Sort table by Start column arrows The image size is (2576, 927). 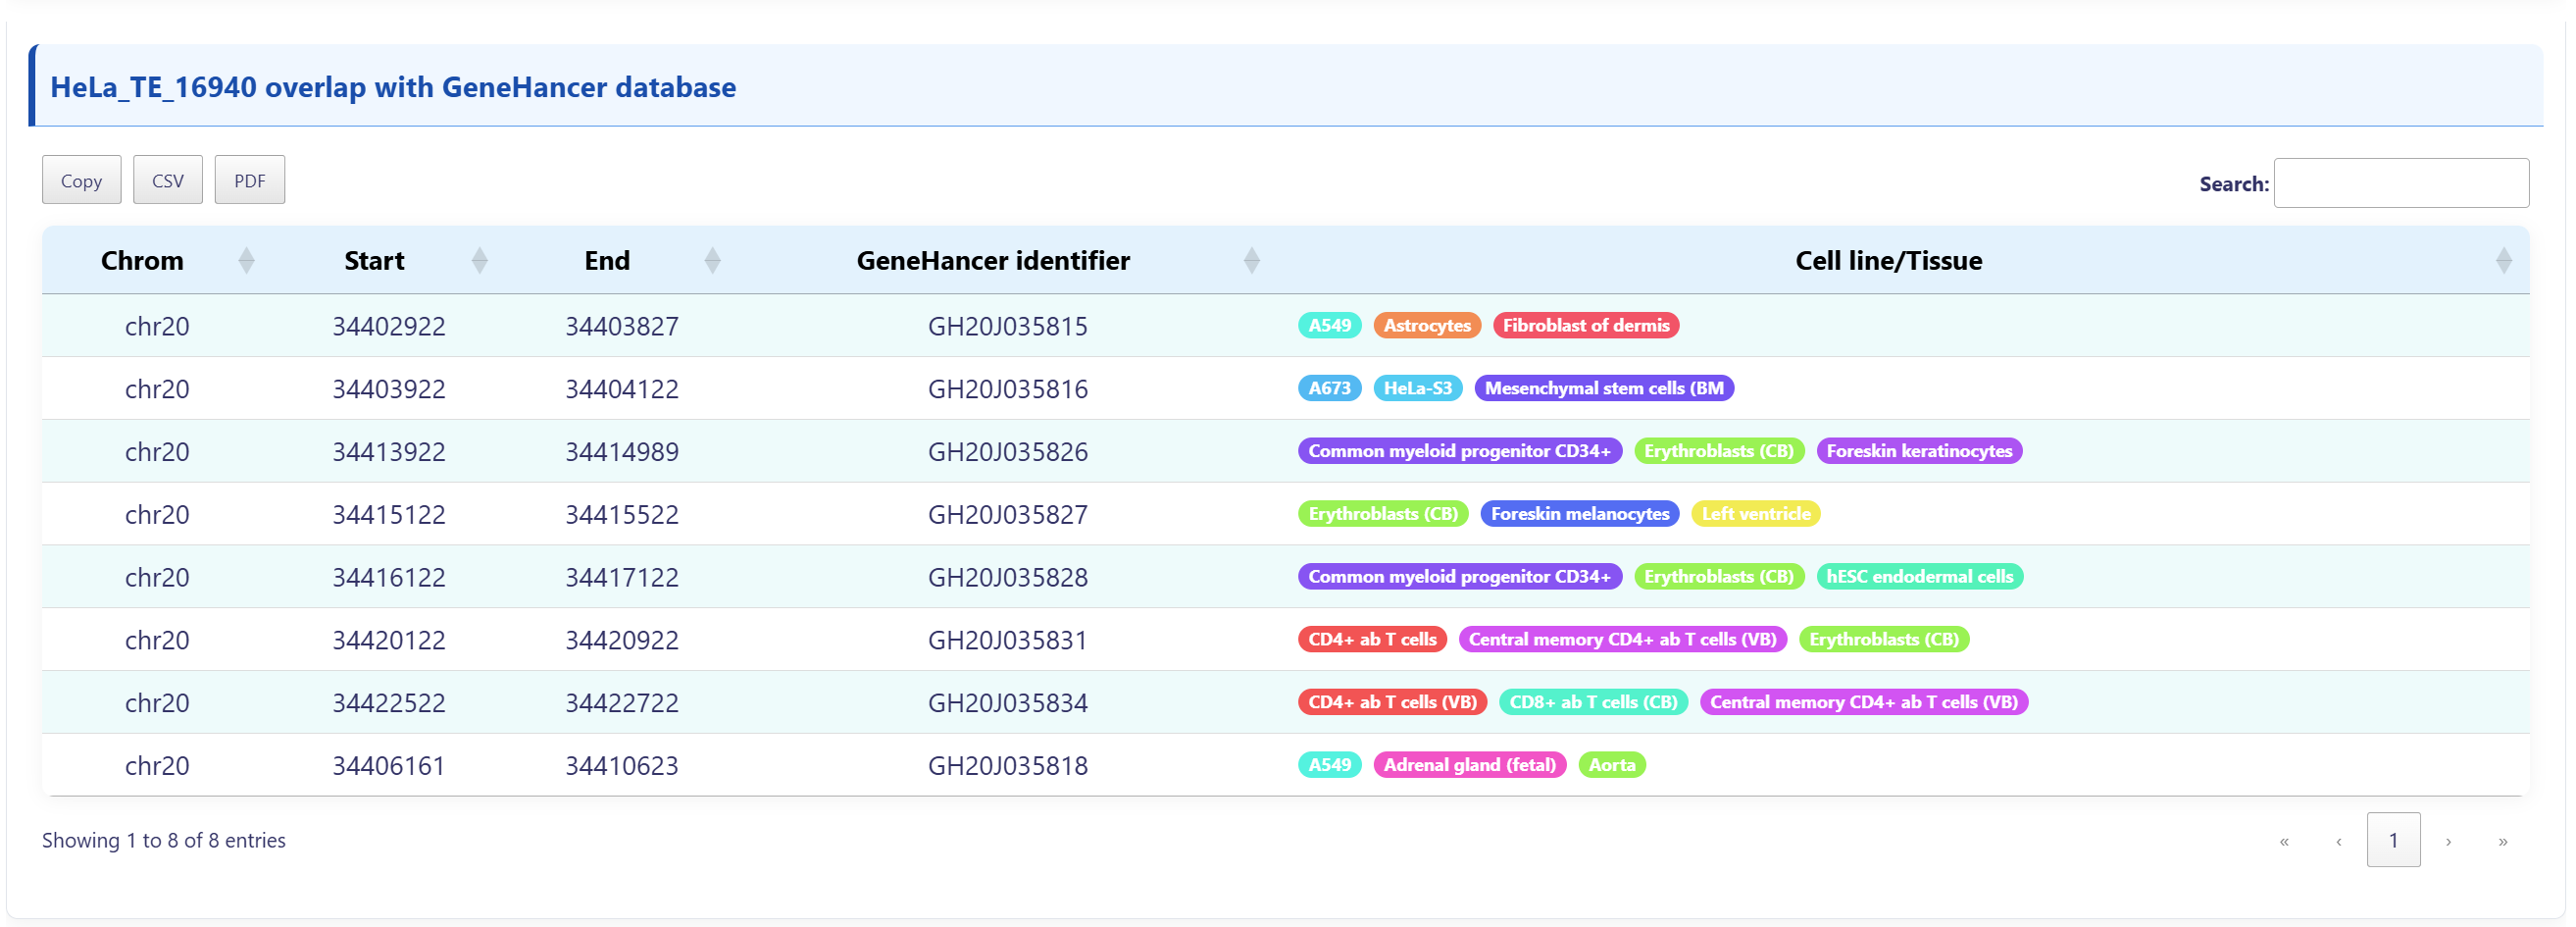click(x=479, y=261)
